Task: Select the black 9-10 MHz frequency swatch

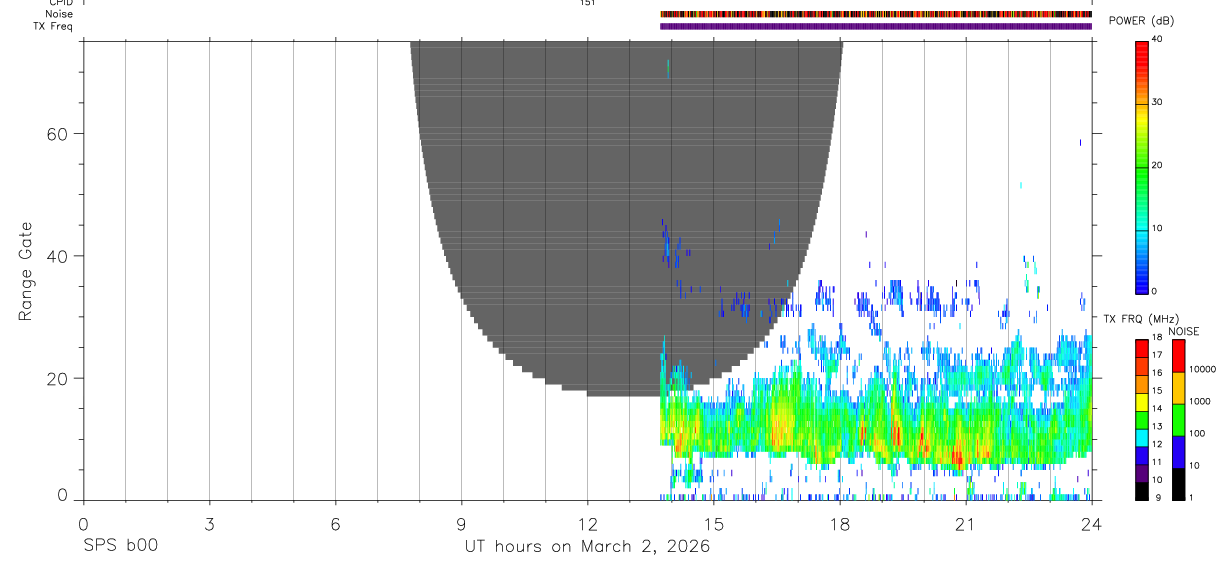Action: pos(1141,491)
